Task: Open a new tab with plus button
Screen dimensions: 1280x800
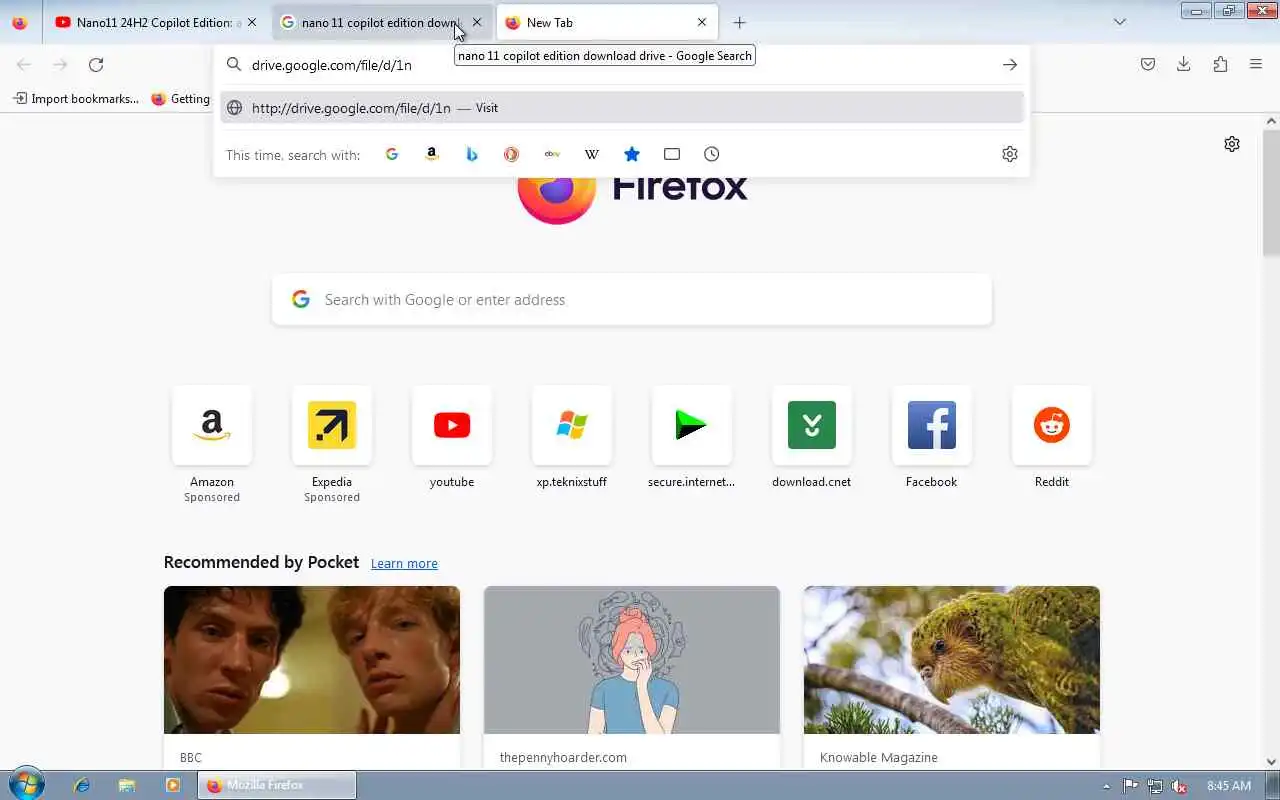Action: 739,22
